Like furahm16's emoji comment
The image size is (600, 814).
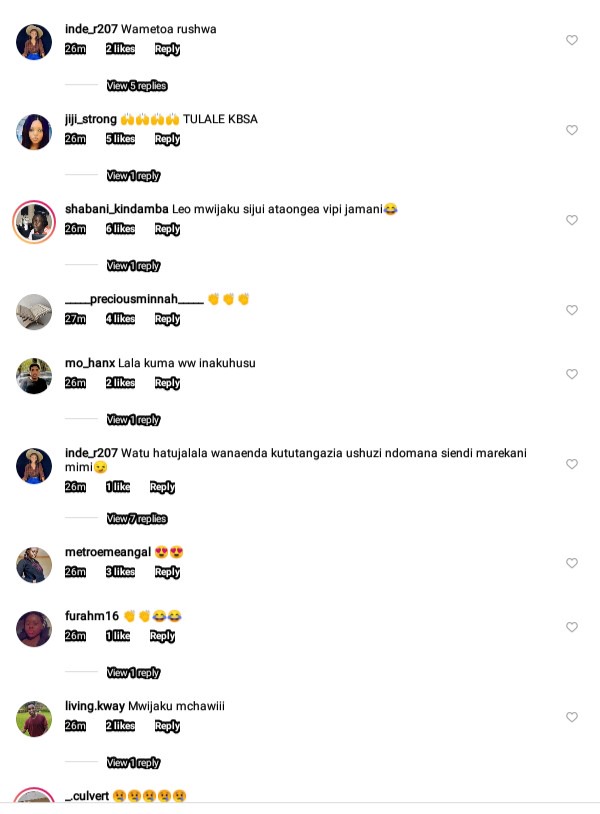click(x=571, y=627)
